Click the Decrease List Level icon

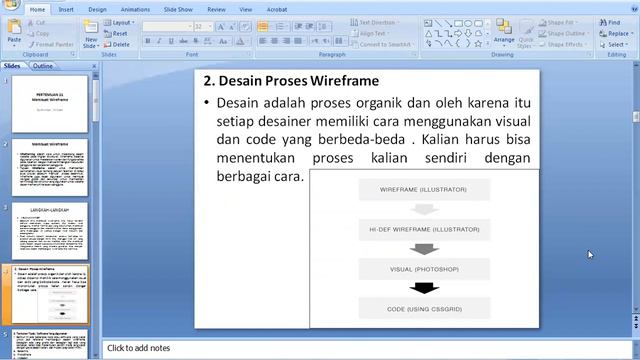298,27
